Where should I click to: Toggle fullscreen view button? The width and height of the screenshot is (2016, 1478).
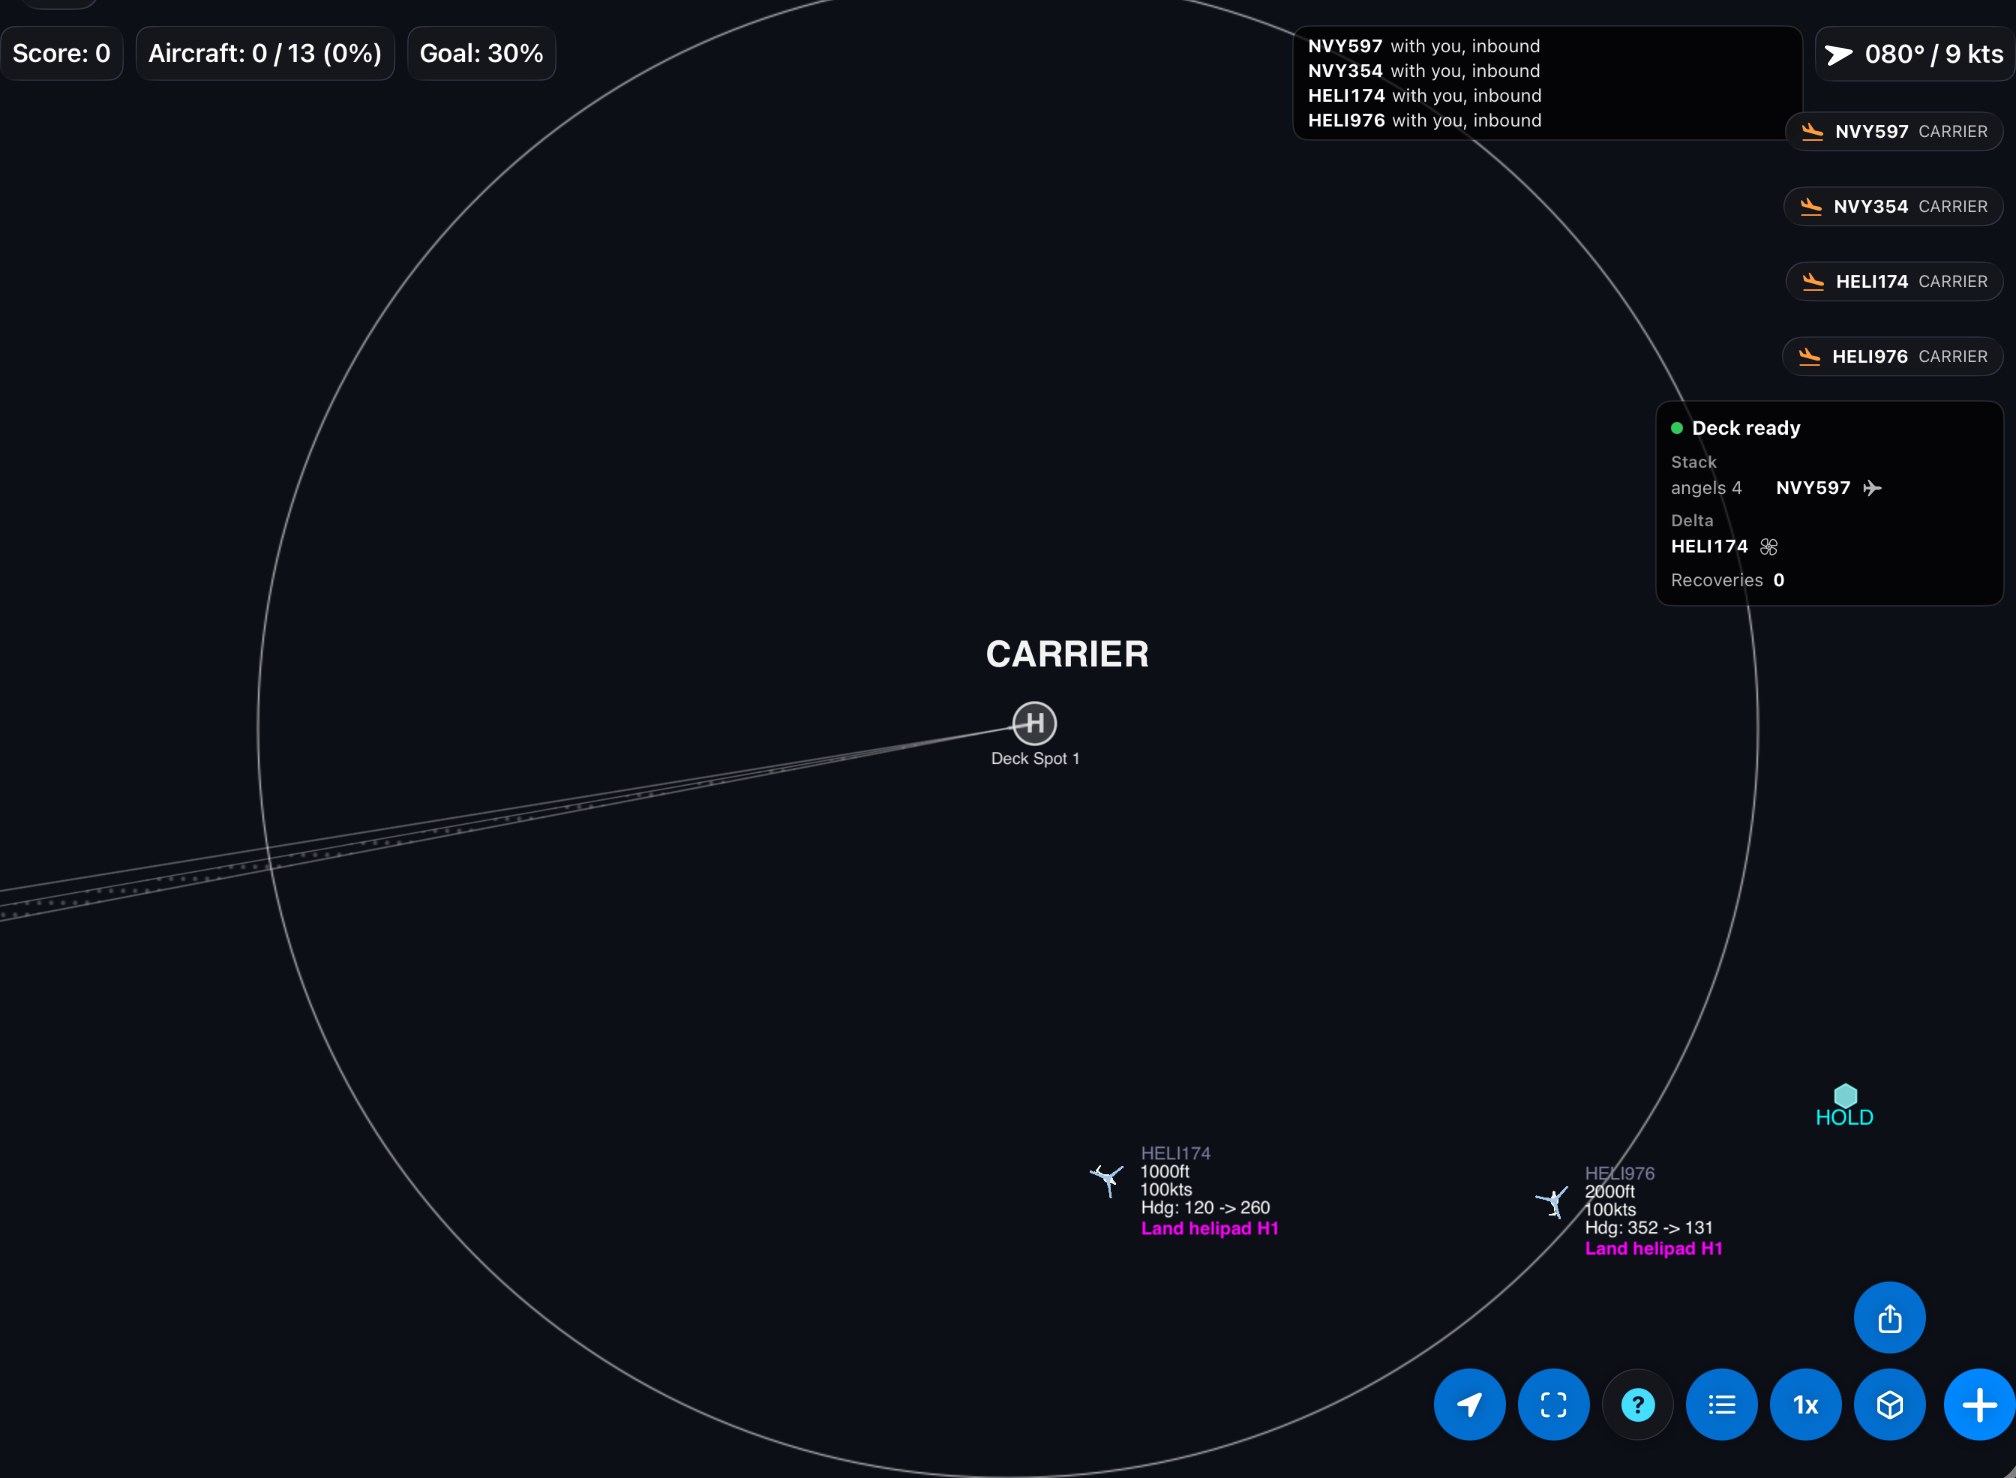pos(1553,1404)
